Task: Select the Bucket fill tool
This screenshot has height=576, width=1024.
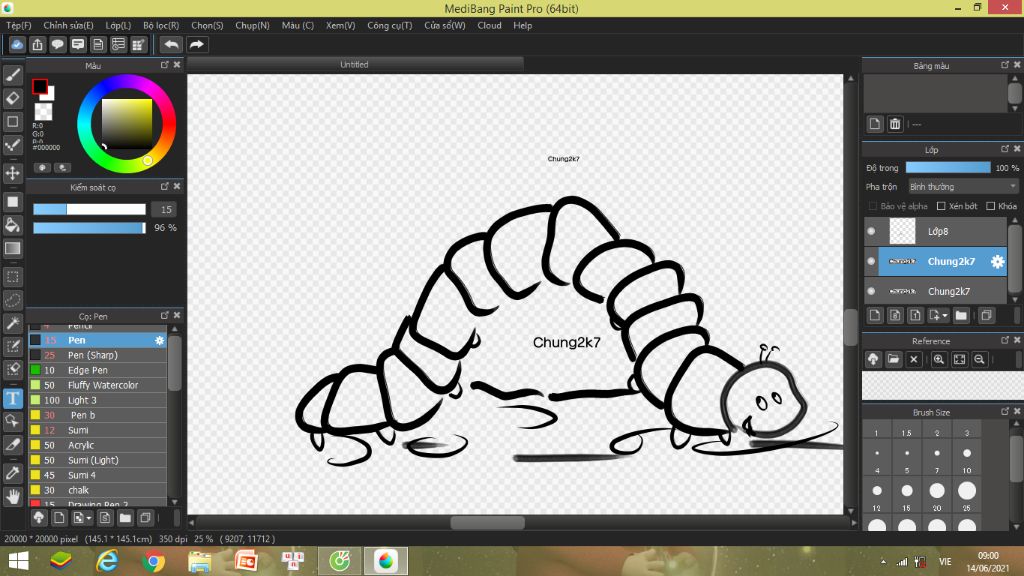Action: [x=12, y=225]
